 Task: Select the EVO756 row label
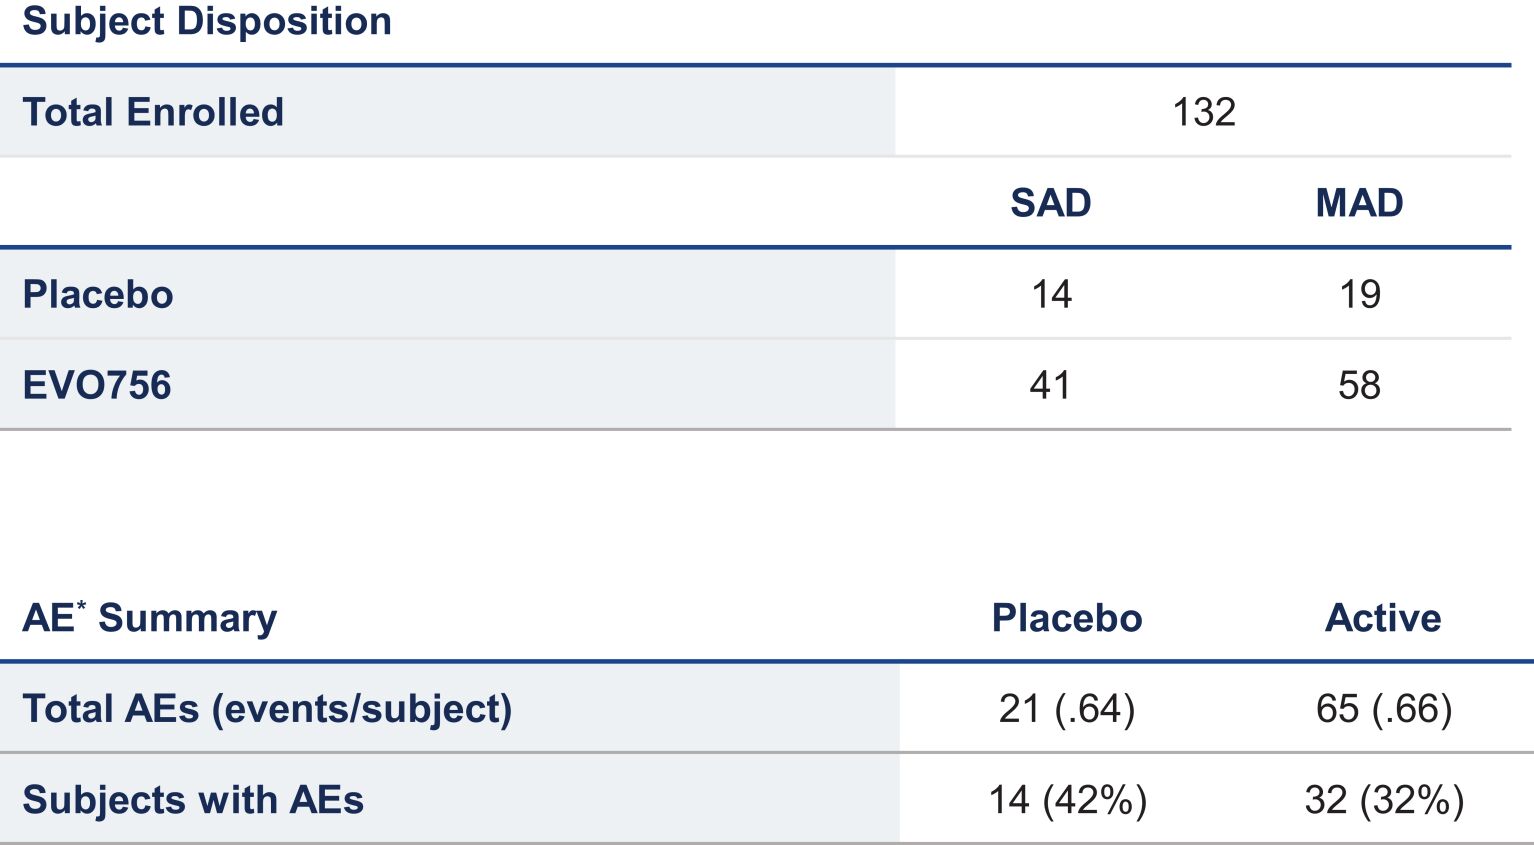[97, 386]
